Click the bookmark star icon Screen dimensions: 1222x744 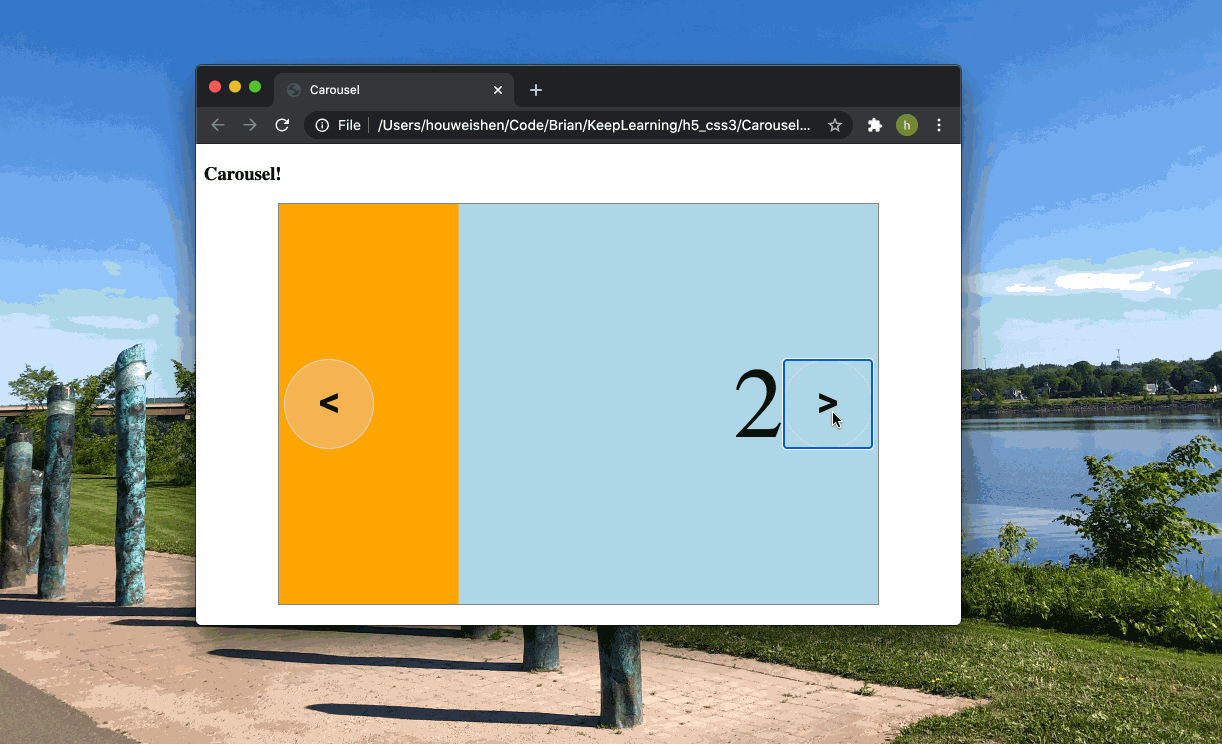(835, 125)
